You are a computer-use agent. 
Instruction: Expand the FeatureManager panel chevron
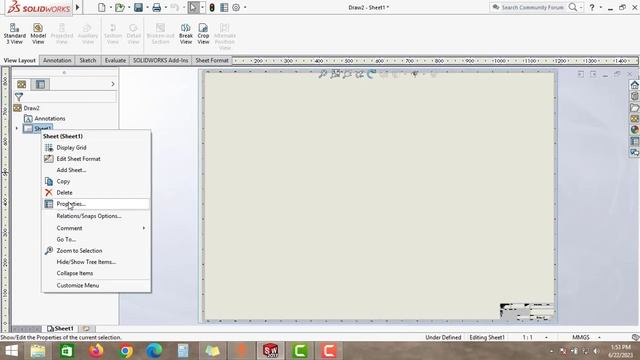click(x=113, y=84)
